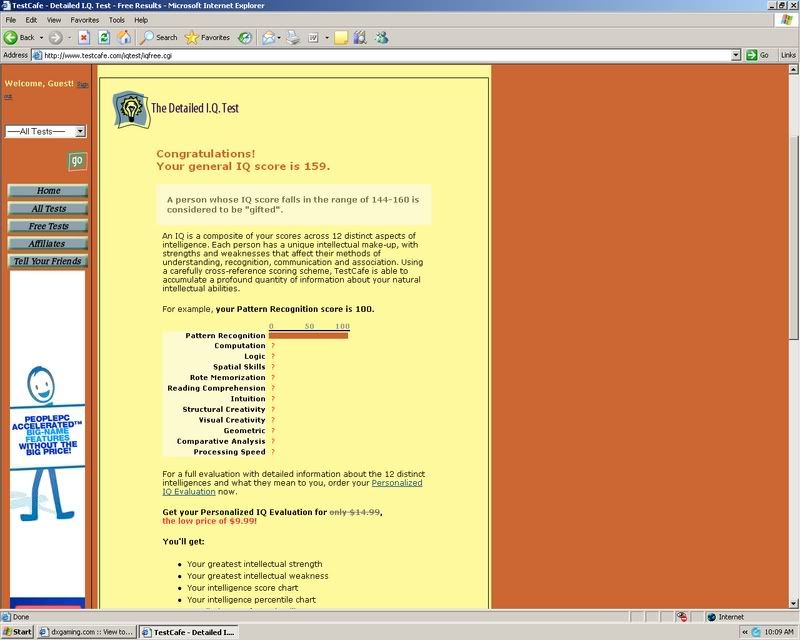Expand the All Tests dropdown
The height and width of the screenshot is (640, 800).
click(80, 131)
